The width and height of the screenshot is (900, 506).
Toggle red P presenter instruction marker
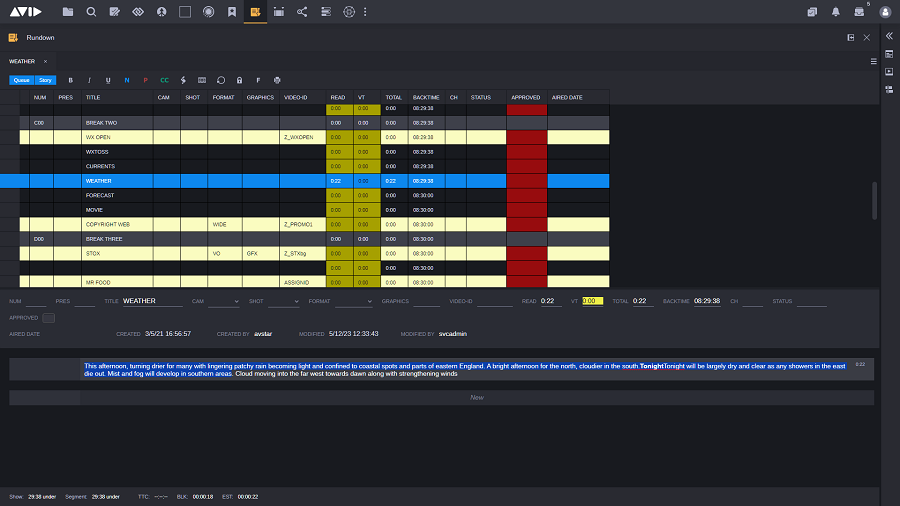coord(145,80)
